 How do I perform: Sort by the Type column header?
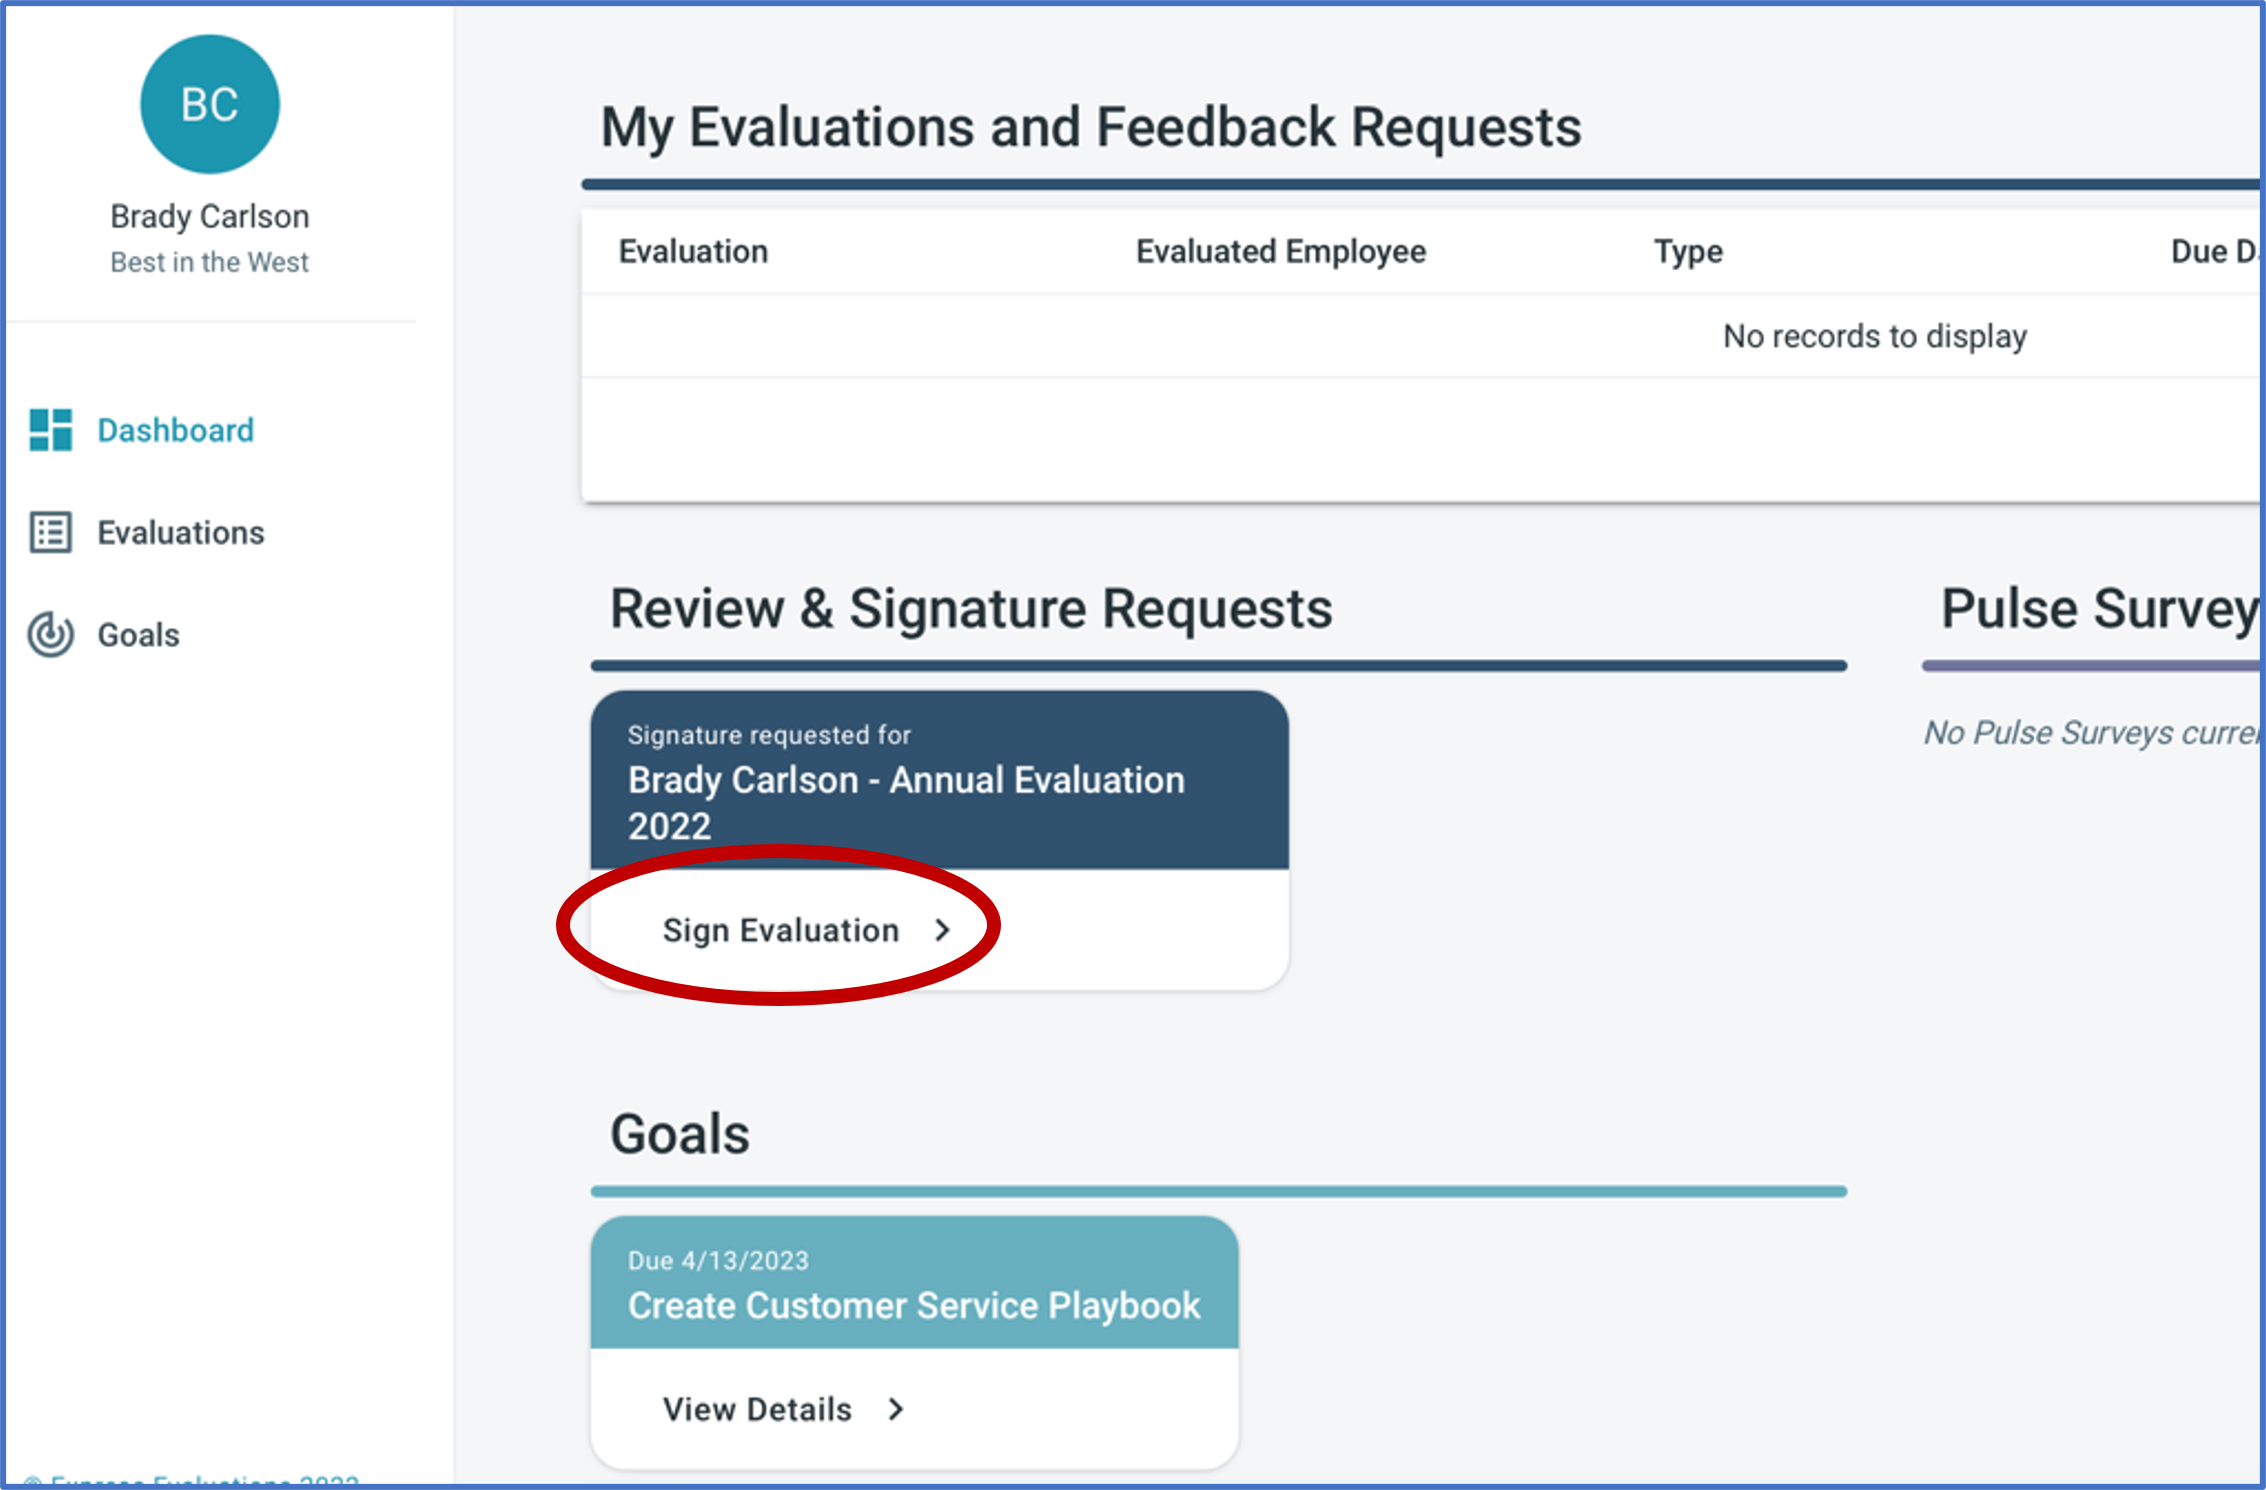1688,251
